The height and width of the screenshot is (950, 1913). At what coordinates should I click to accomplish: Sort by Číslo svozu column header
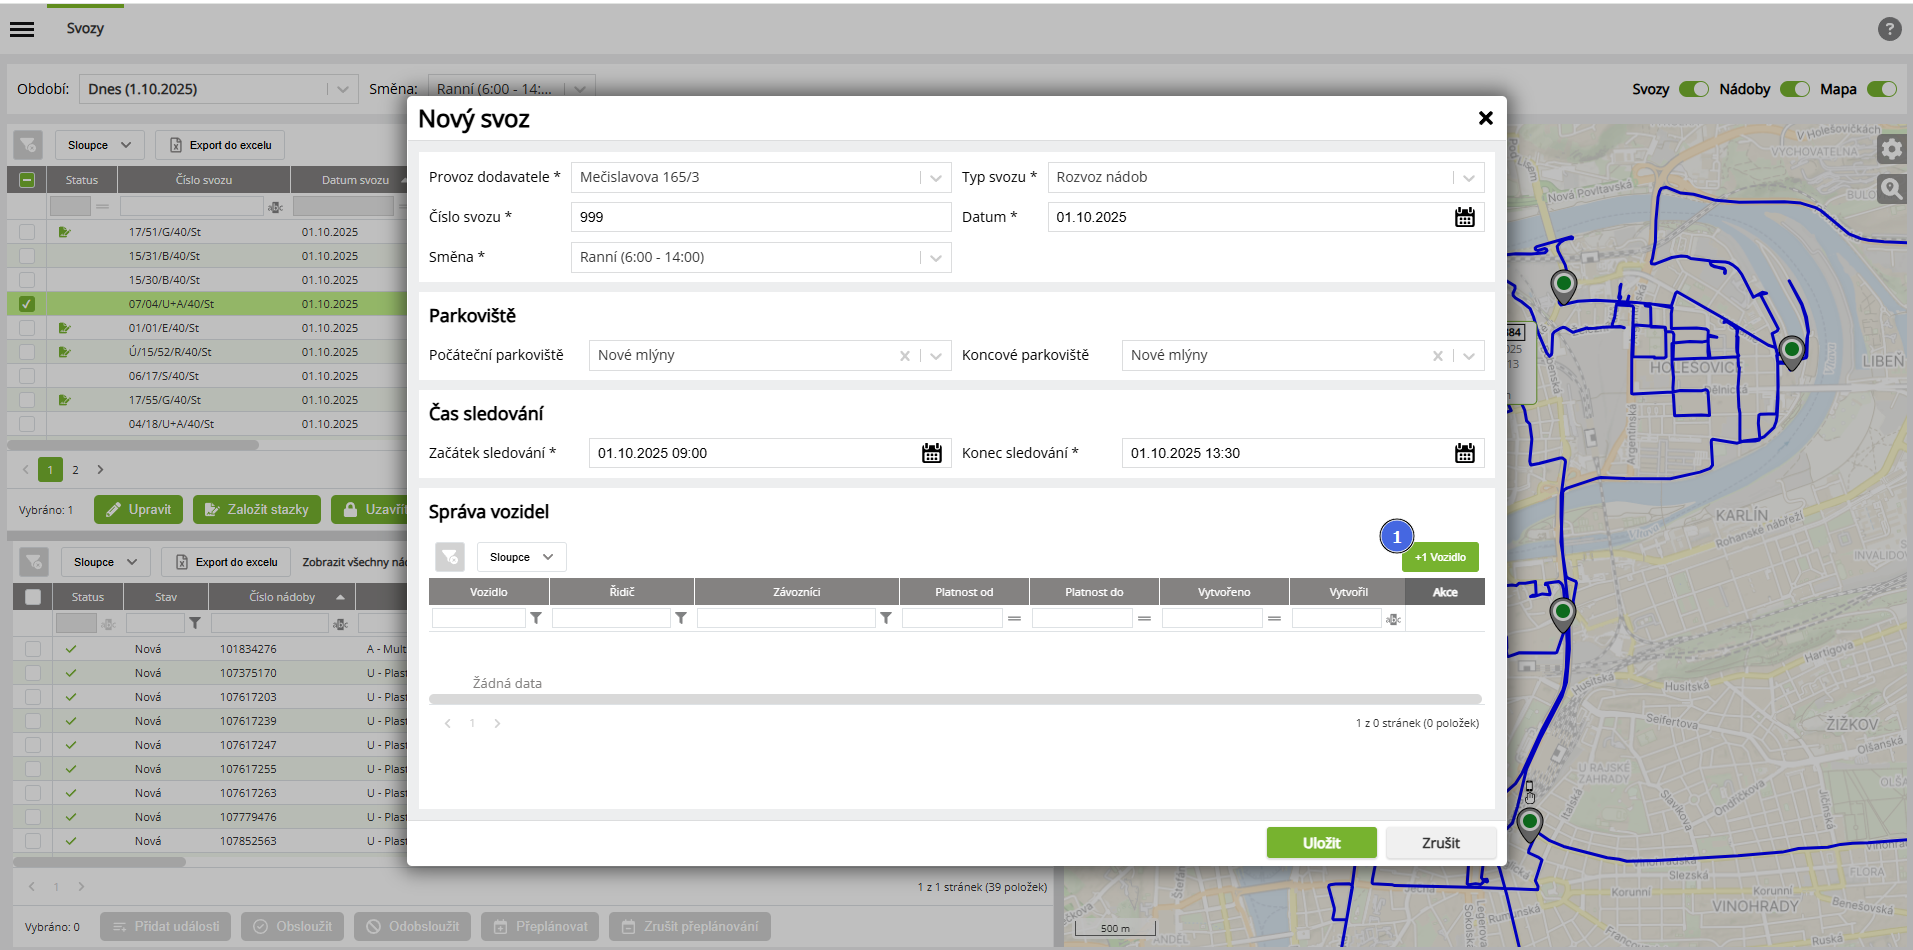204,180
